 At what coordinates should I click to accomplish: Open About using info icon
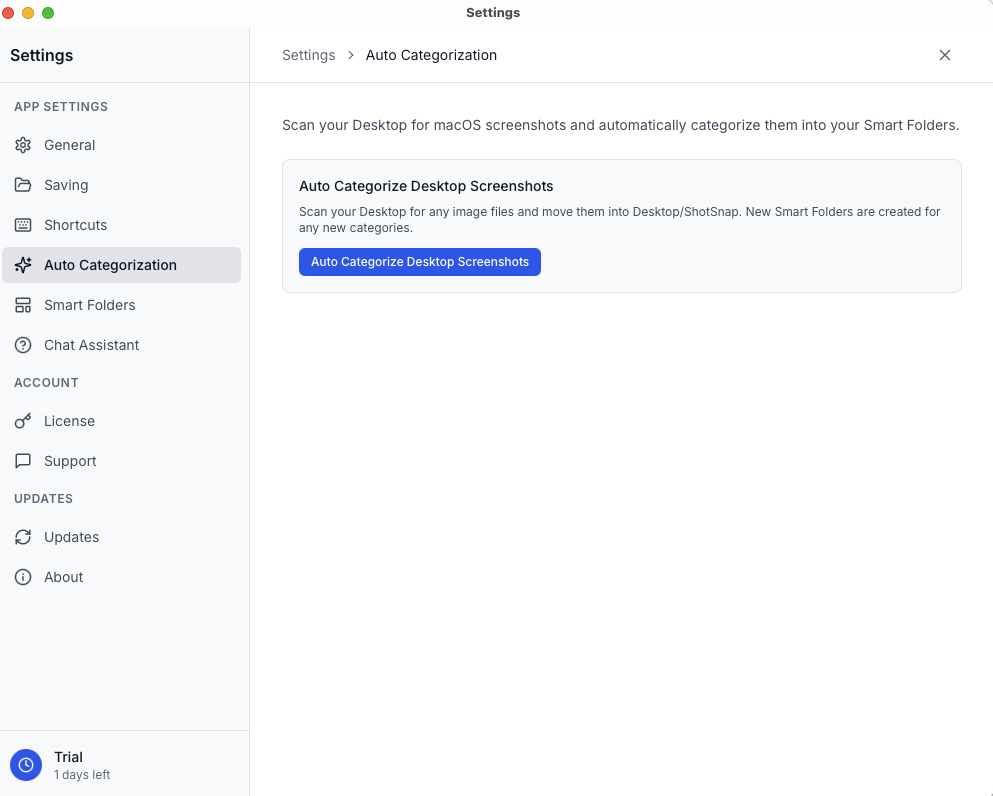click(23, 577)
